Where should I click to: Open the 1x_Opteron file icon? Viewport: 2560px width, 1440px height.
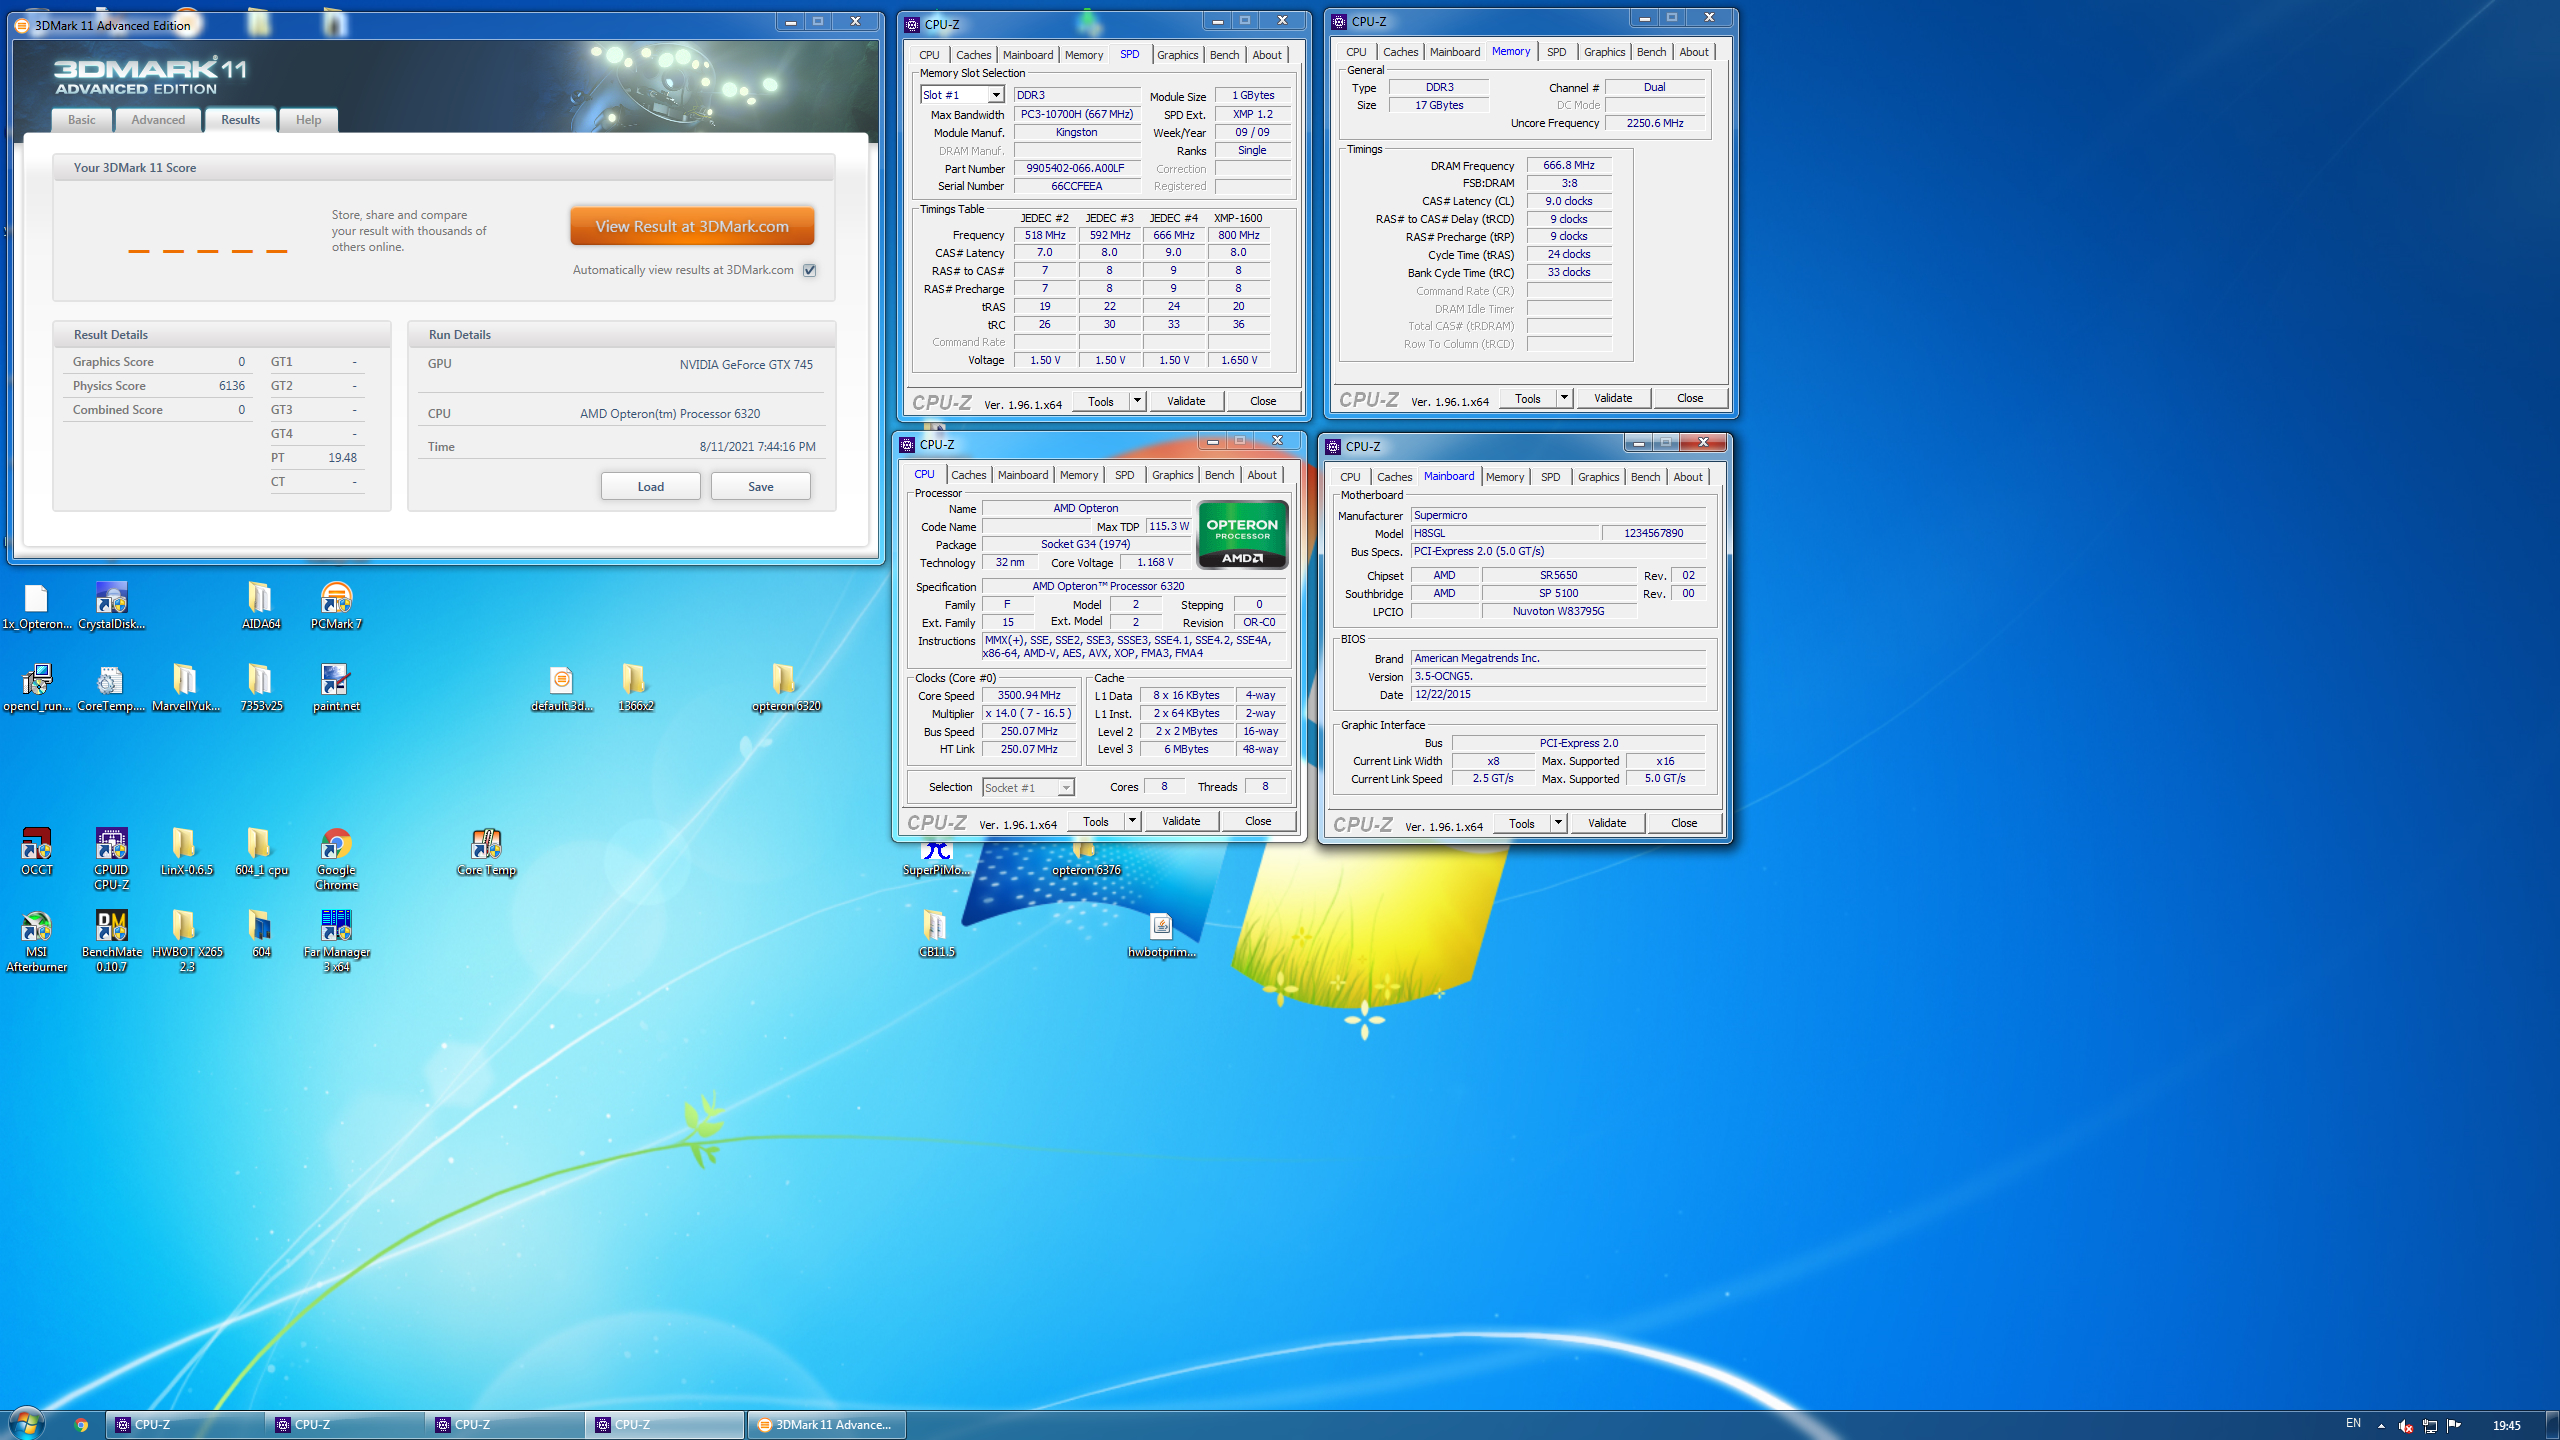tap(37, 606)
